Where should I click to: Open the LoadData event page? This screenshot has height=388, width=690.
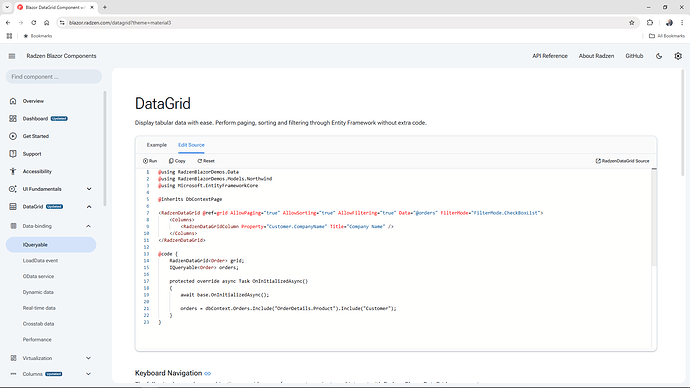40,260
